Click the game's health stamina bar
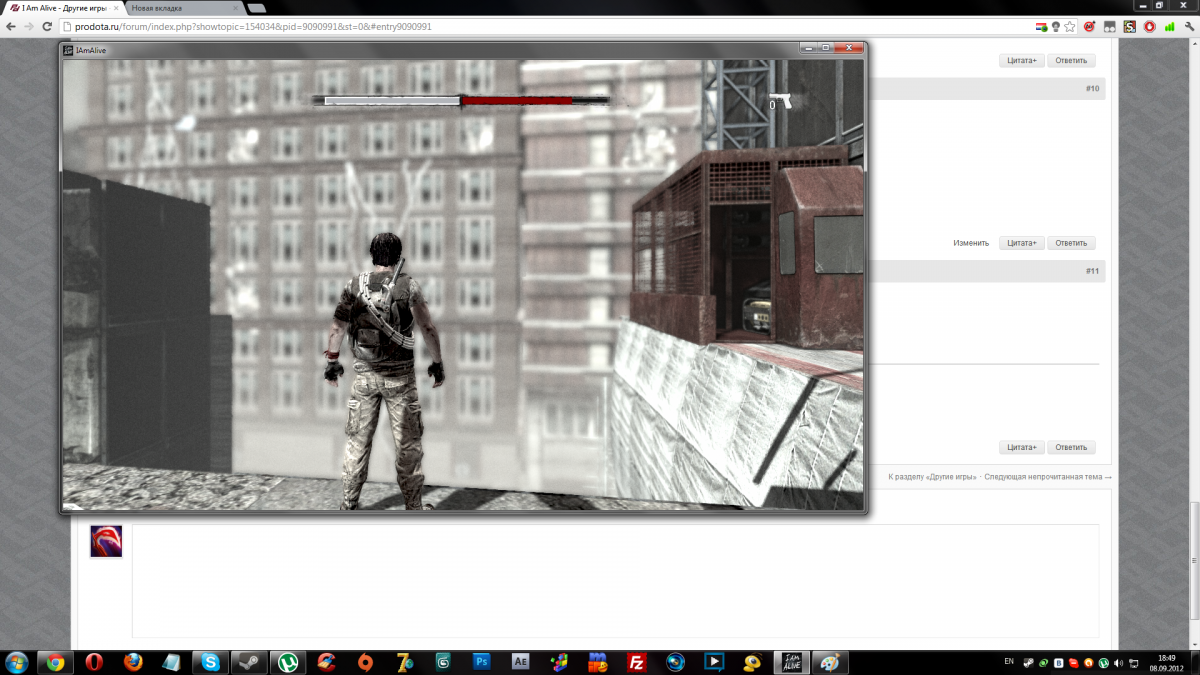Screen dimensions: 1200x675 pos(461,100)
